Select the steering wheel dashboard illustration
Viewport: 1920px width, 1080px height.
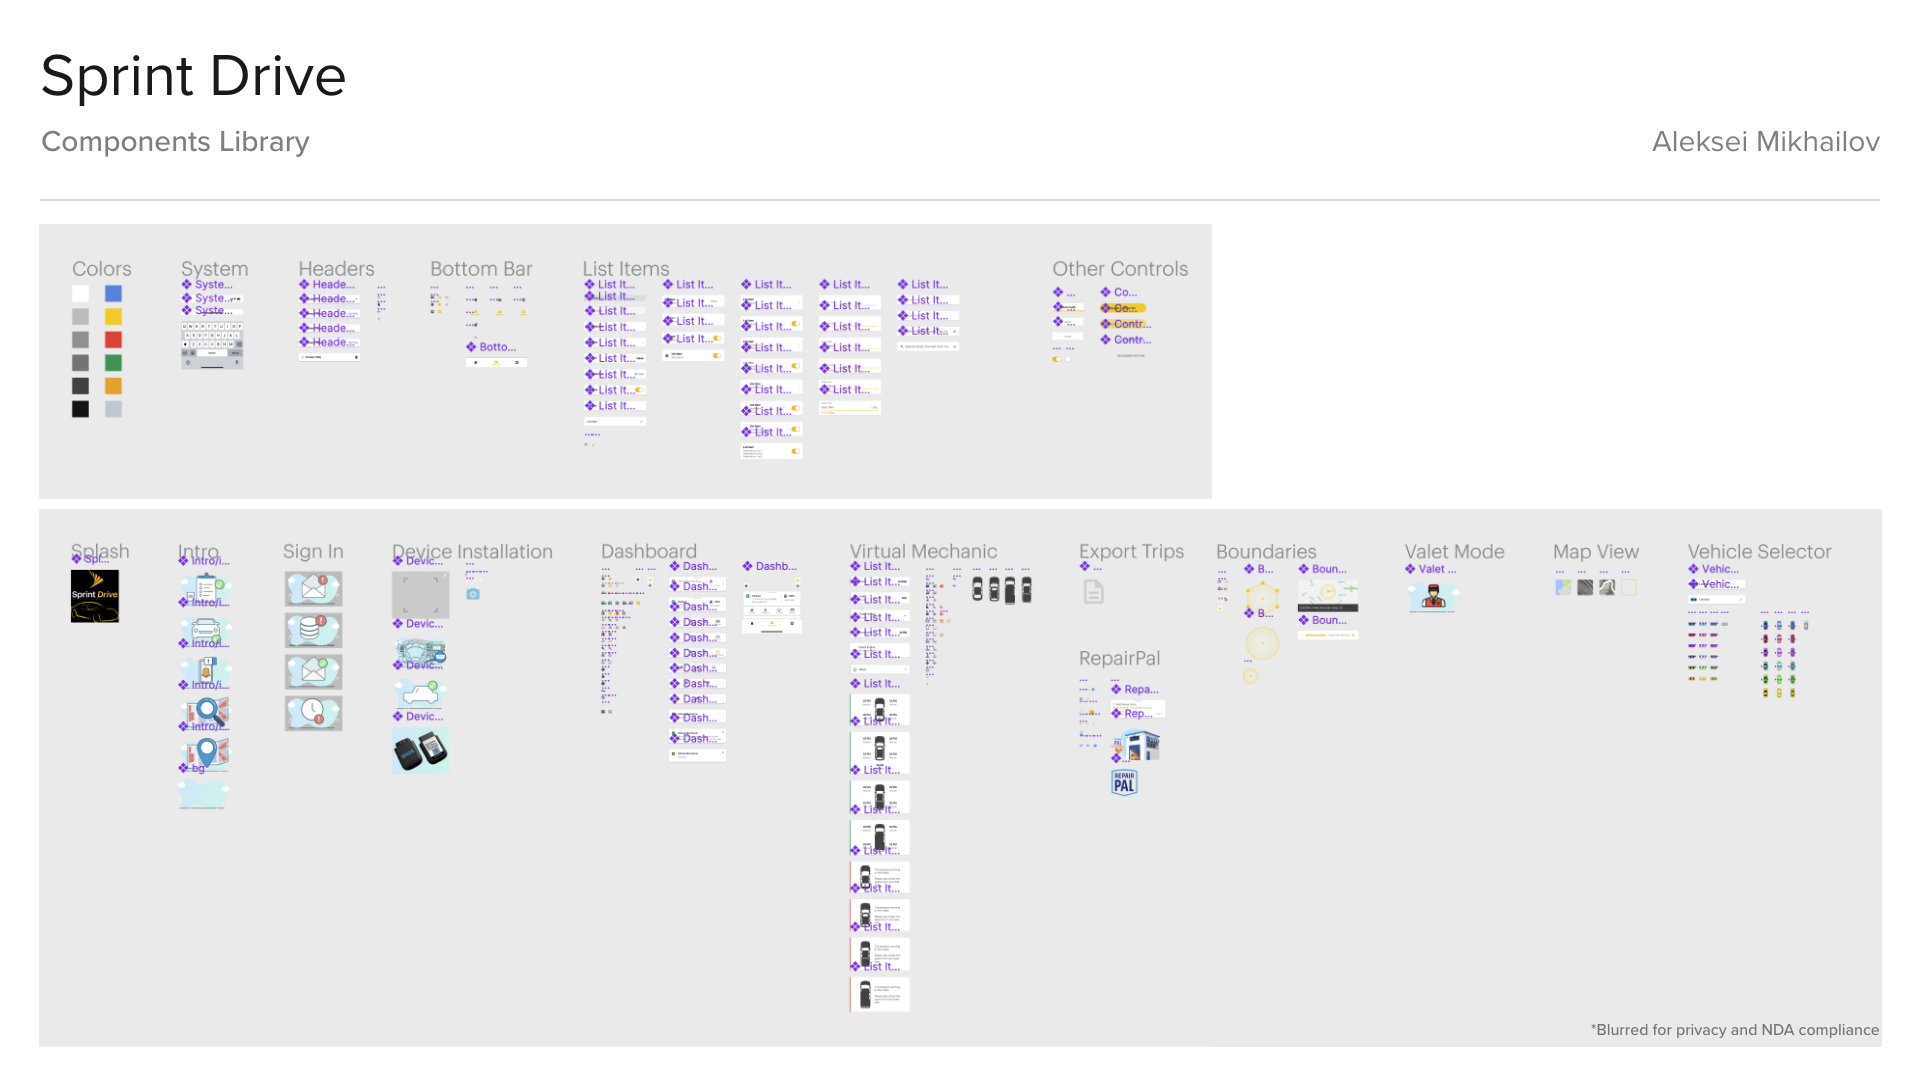point(420,653)
